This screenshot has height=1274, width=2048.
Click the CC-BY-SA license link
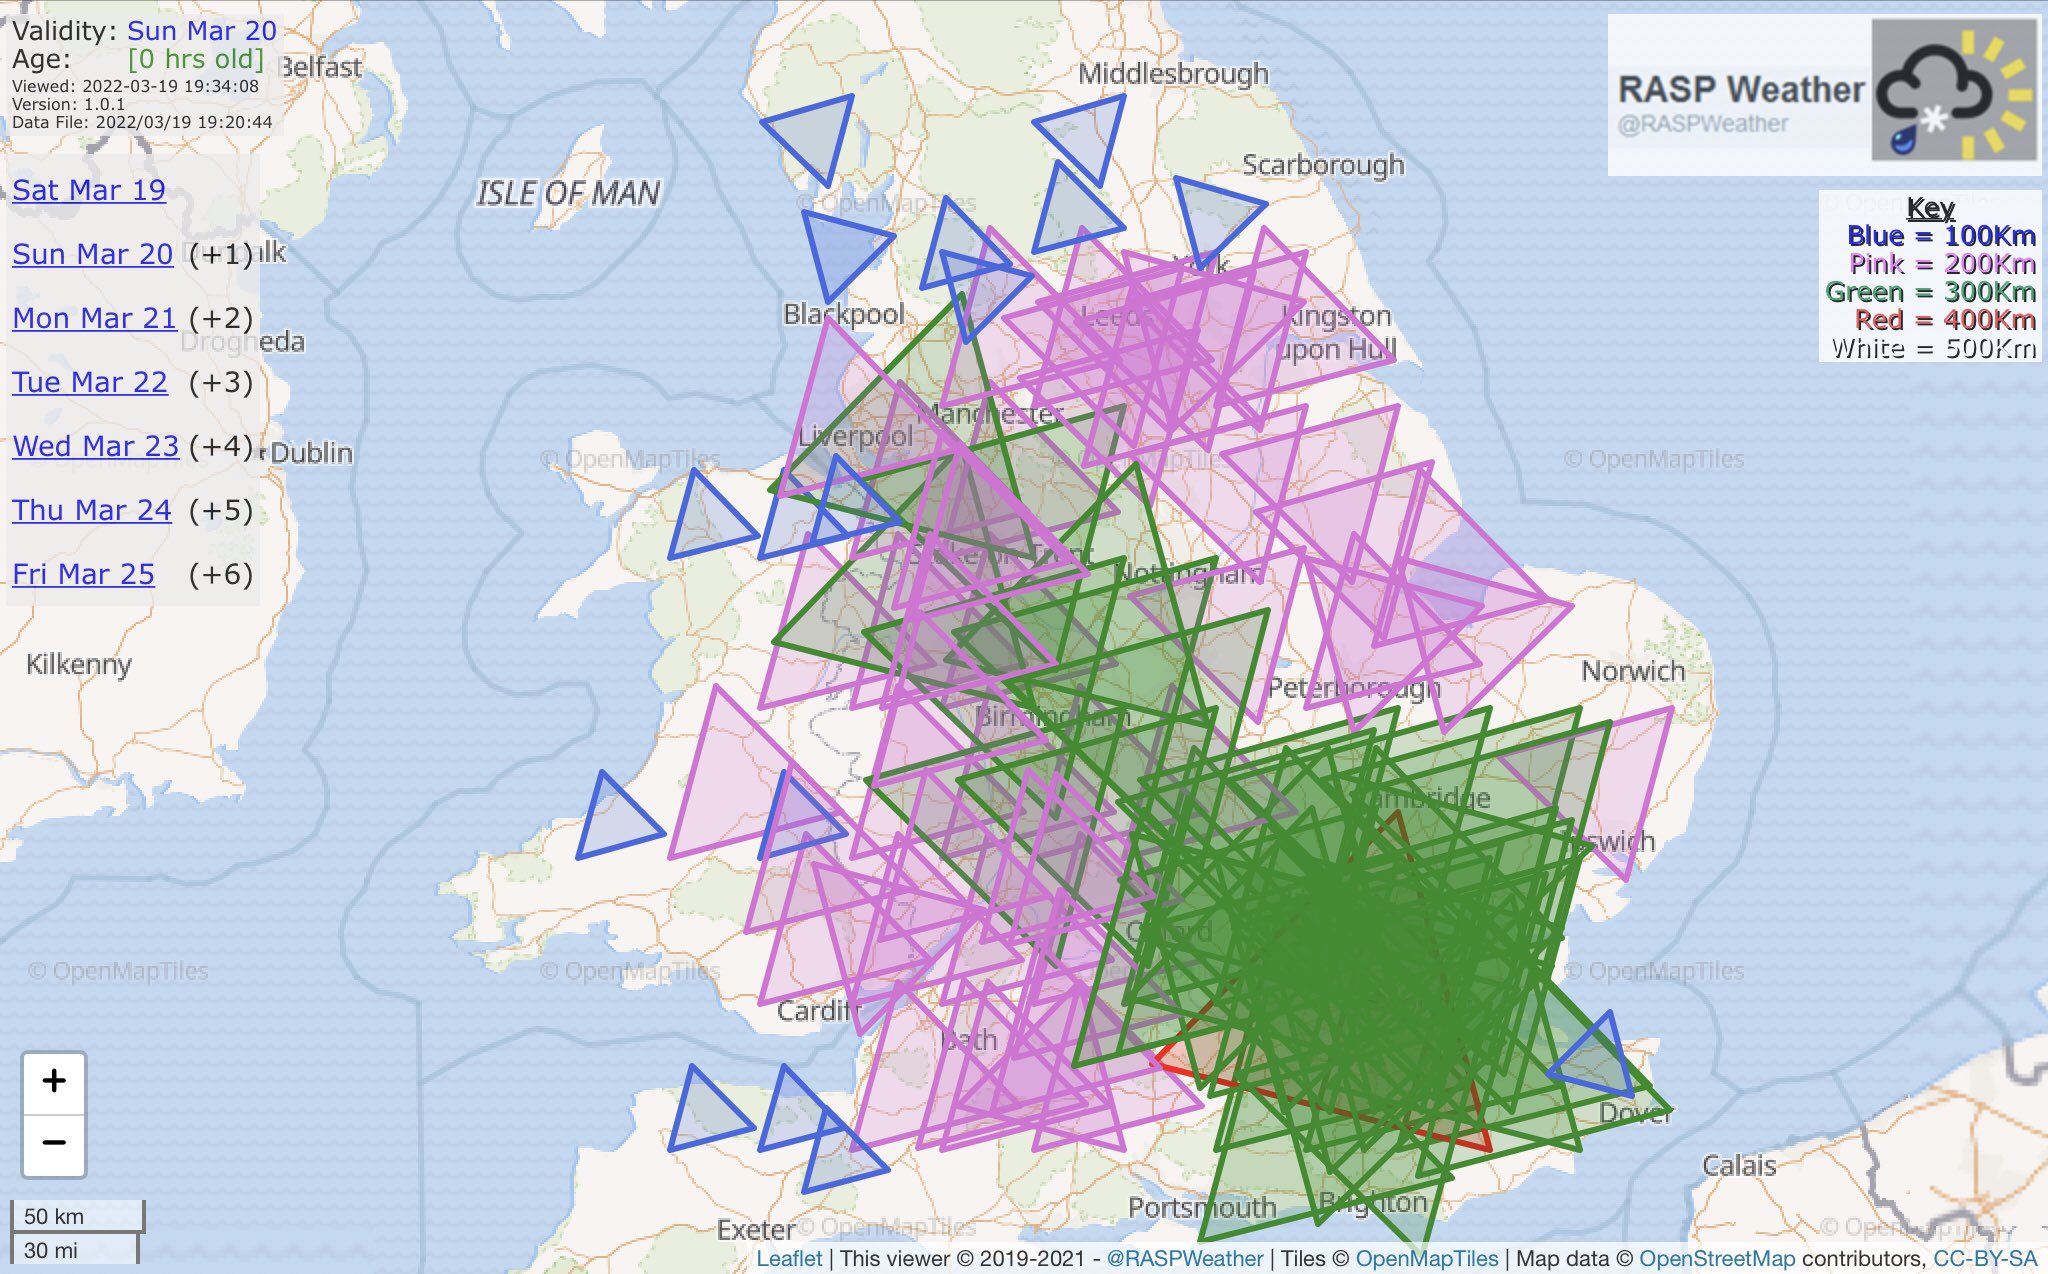[x=1984, y=1258]
